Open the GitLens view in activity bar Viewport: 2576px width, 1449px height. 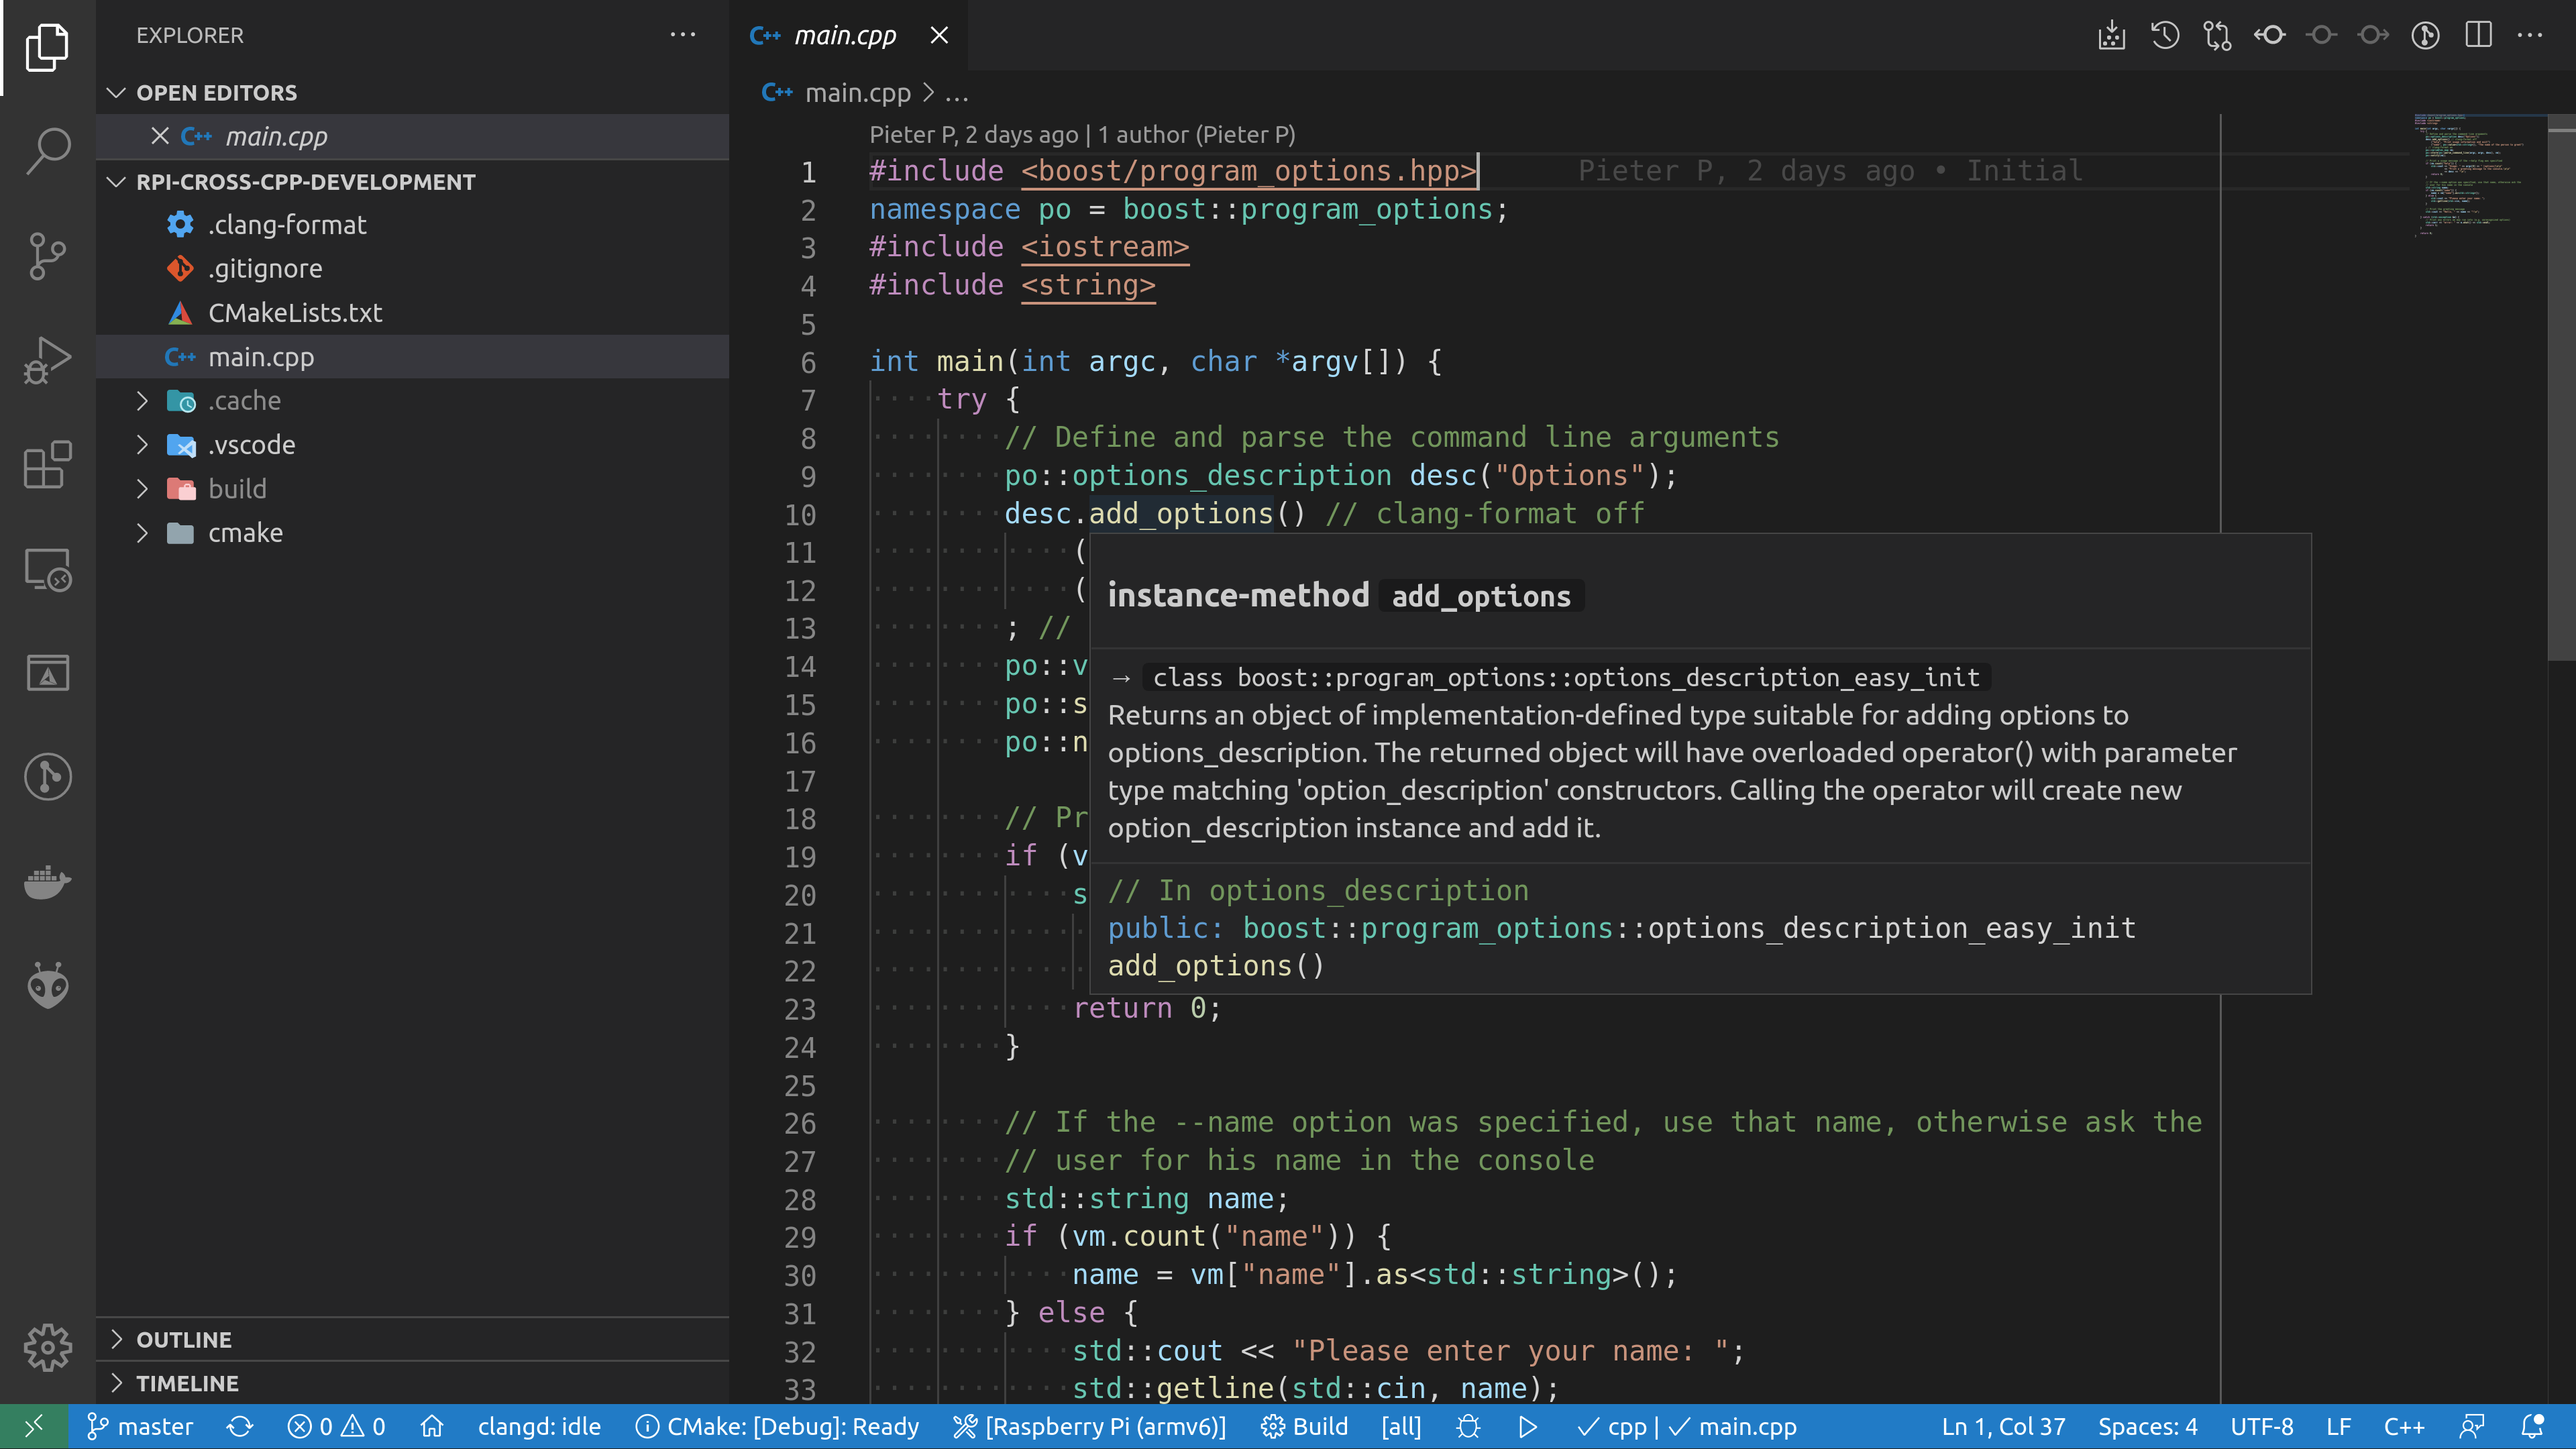tap(47, 777)
